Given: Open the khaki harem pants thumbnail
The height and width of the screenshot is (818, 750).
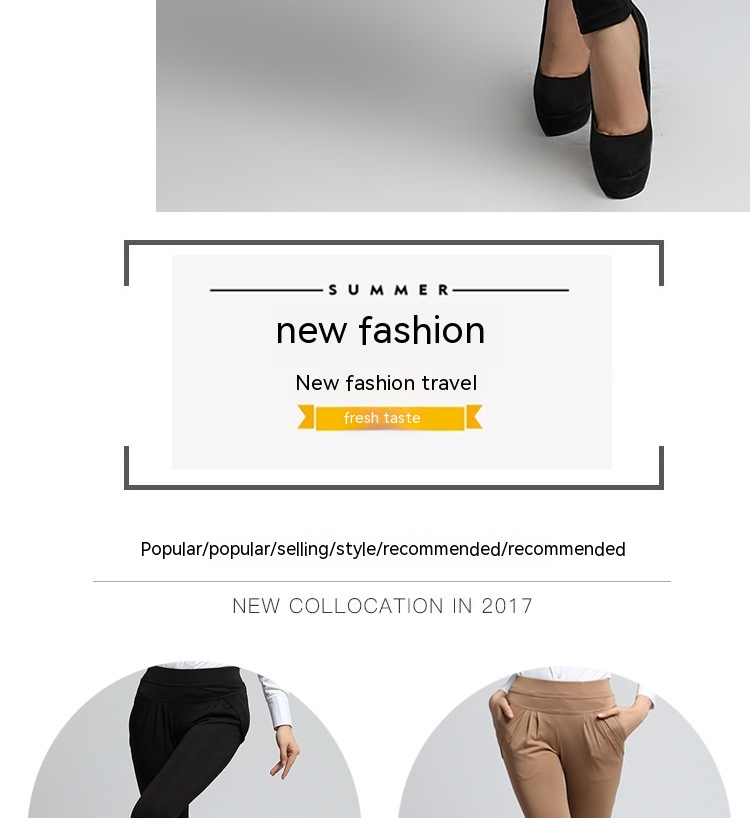Looking at the screenshot, I should point(564,742).
